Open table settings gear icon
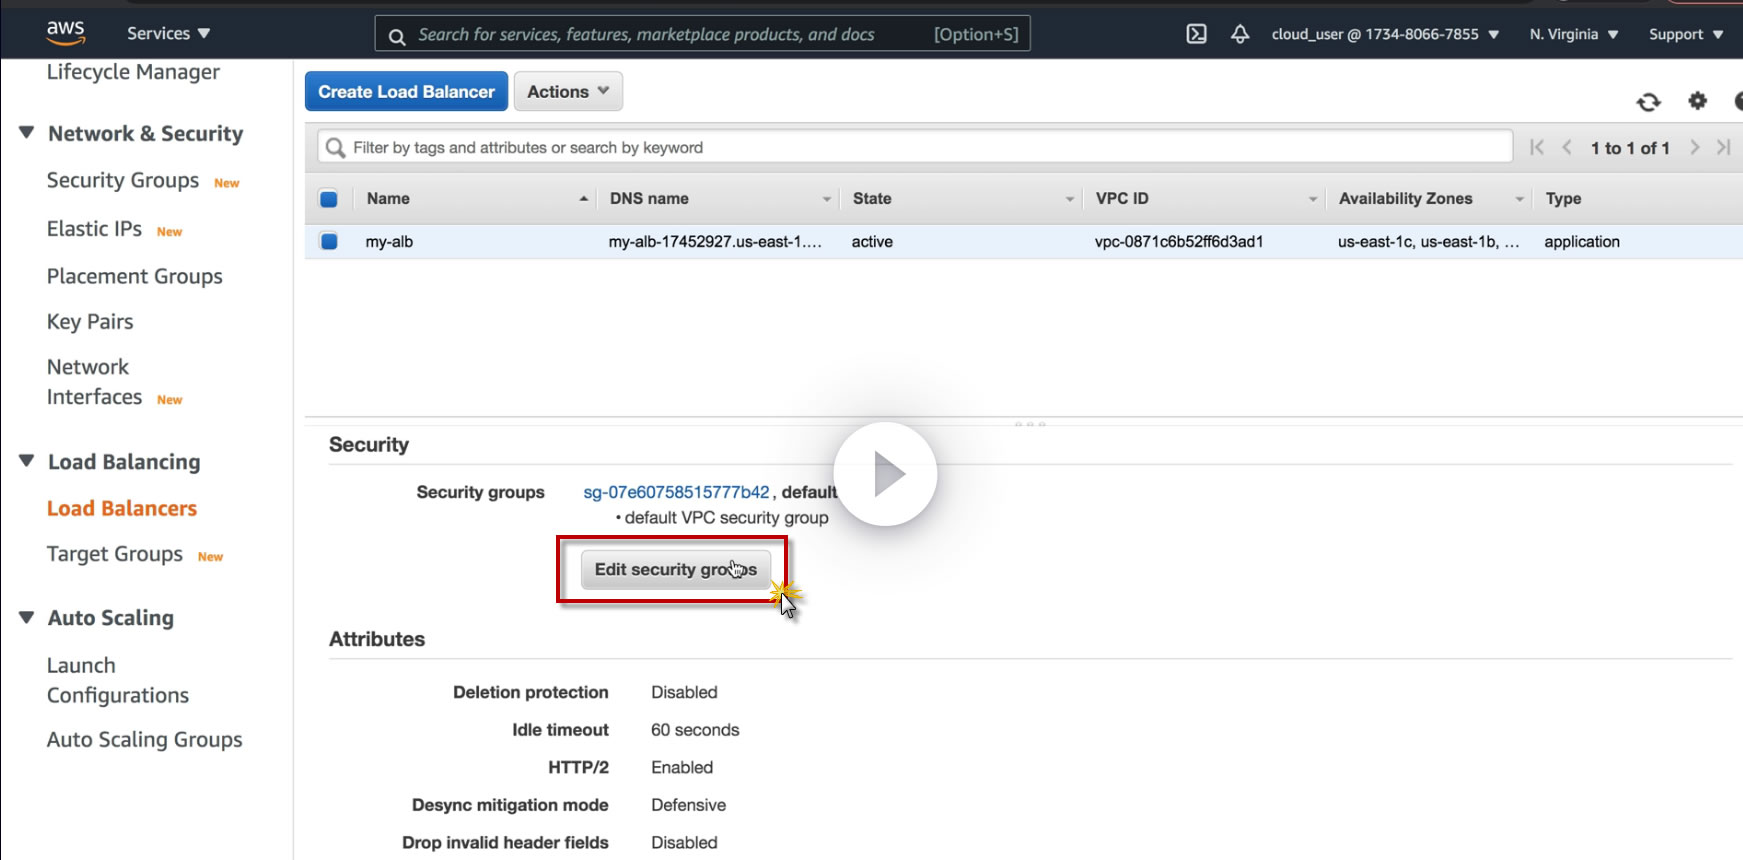 click(1697, 101)
